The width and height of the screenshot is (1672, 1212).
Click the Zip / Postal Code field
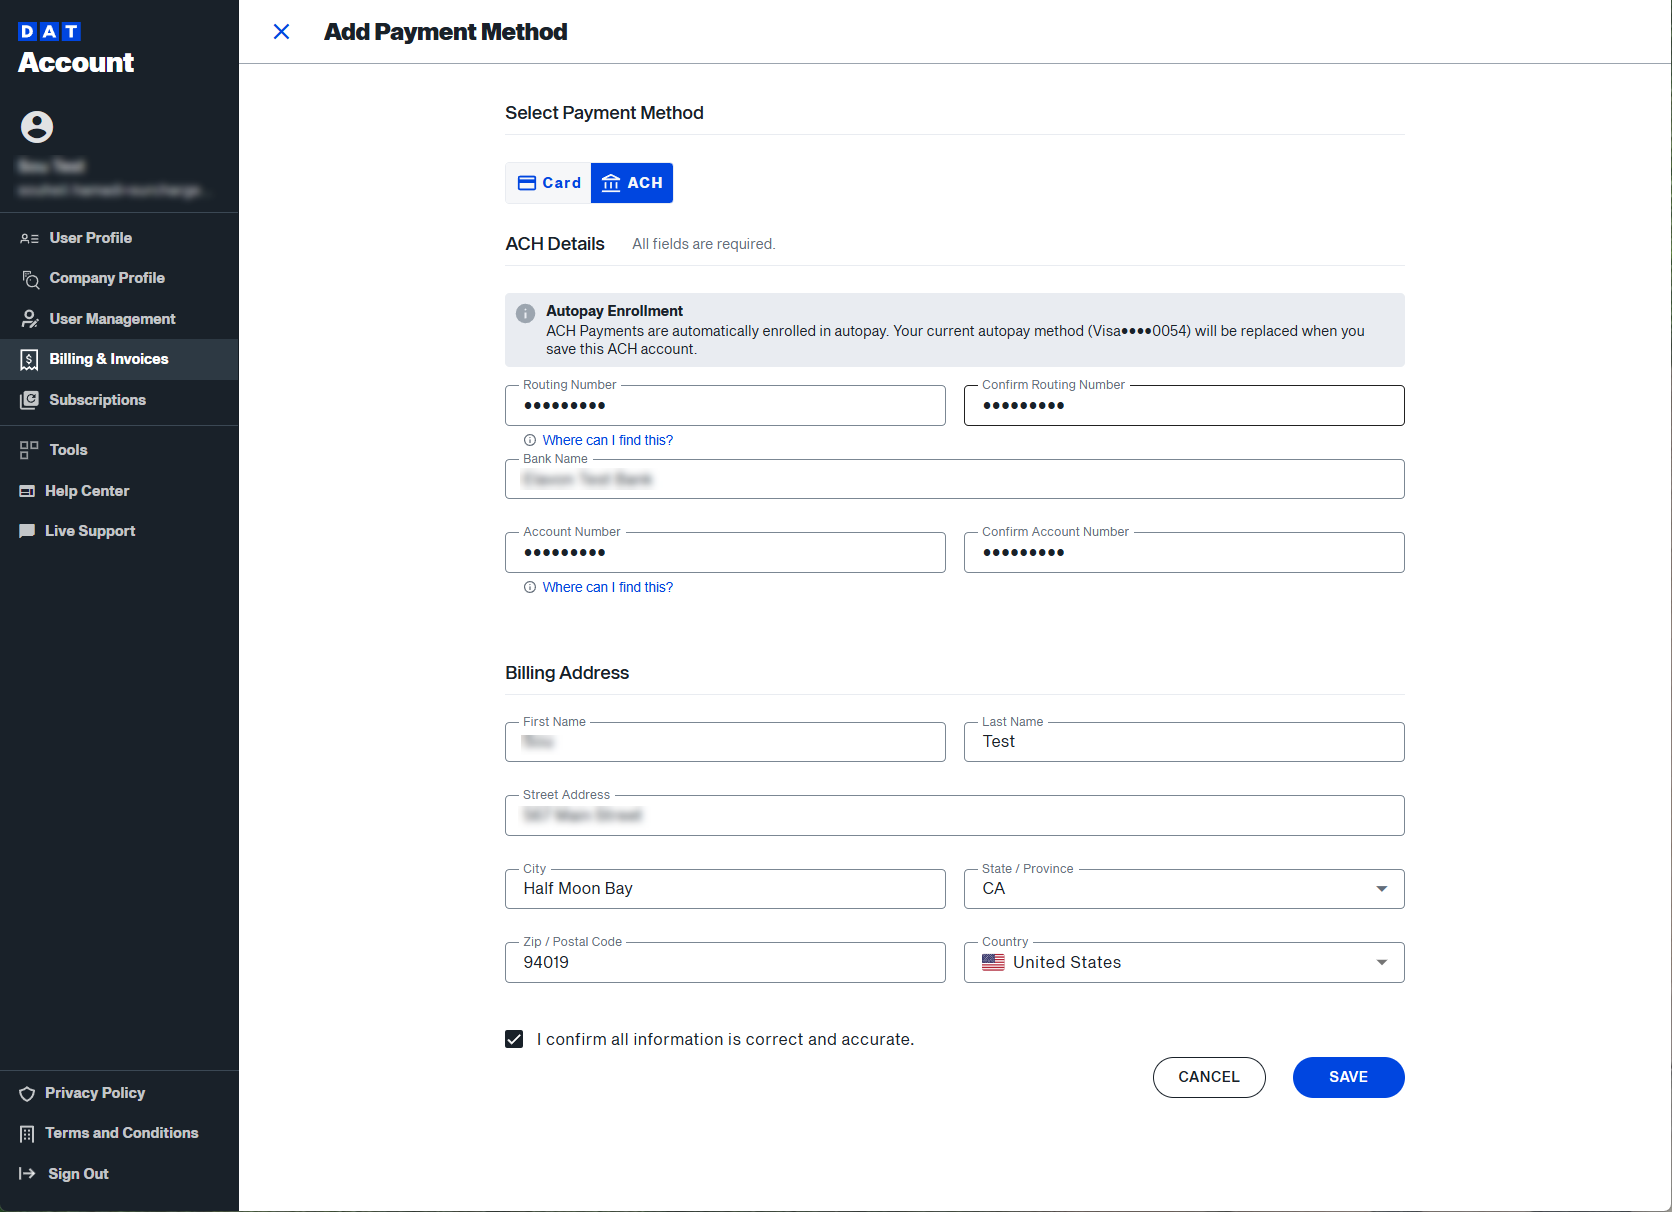(x=725, y=962)
